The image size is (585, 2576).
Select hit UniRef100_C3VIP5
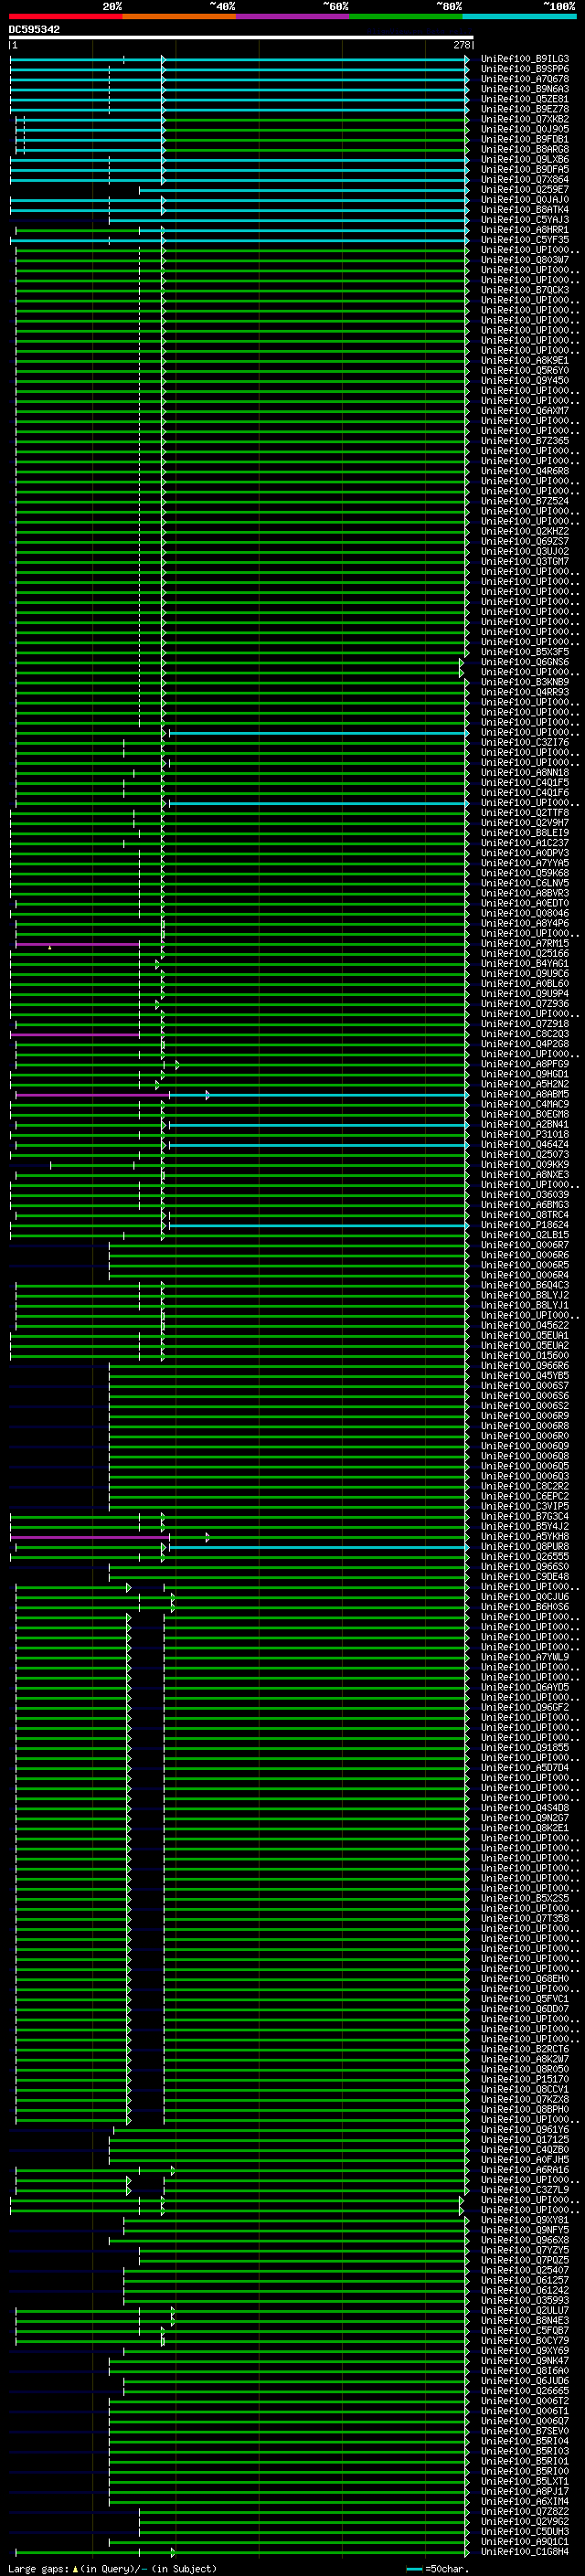pos(525,1506)
